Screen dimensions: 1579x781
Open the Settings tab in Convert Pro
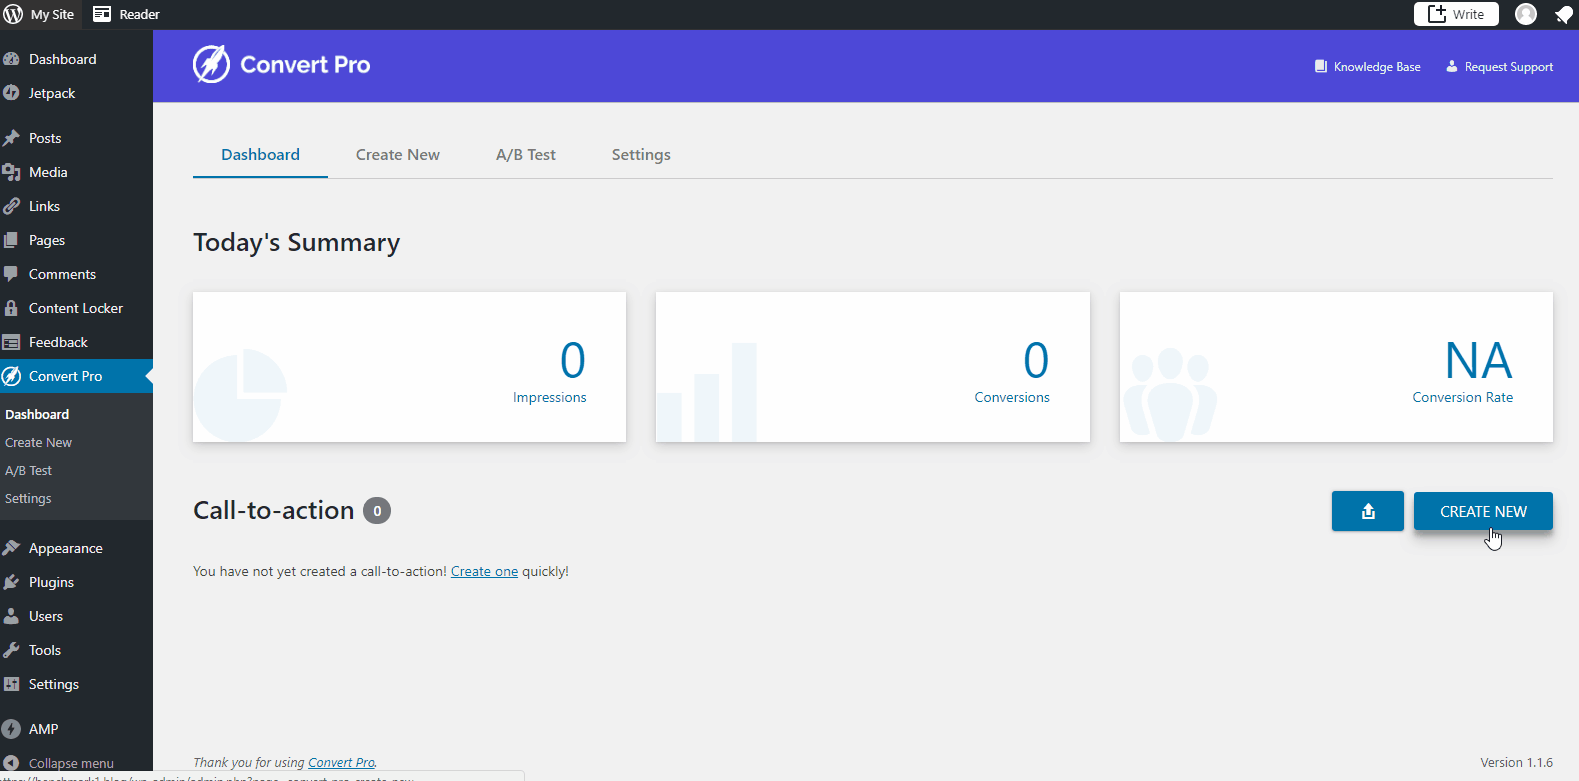(641, 155)
